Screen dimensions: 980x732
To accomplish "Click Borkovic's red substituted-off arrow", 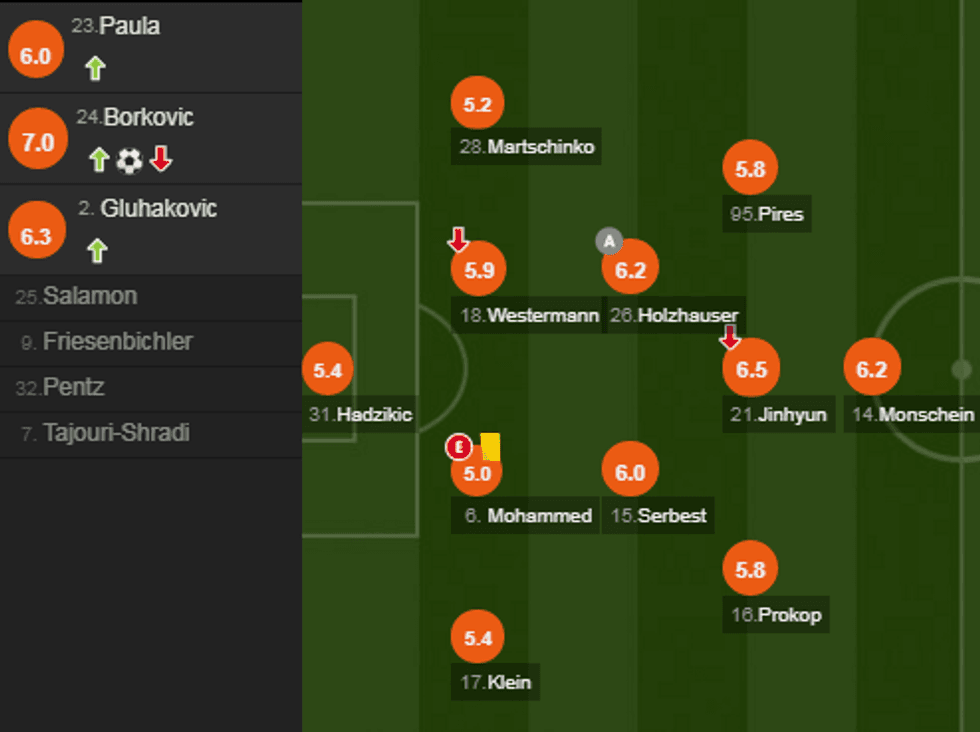I will tap(161, 159).
